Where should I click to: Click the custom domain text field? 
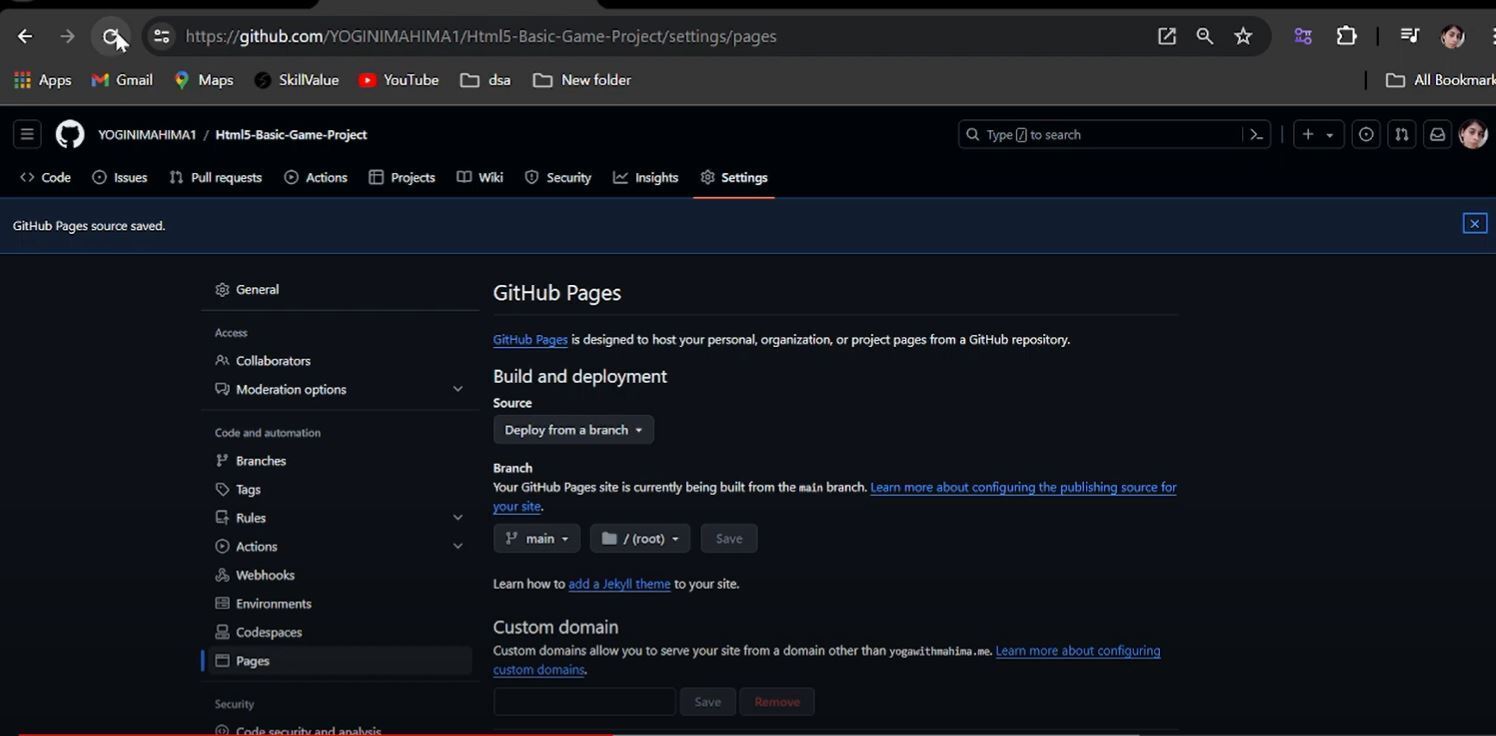click(584, 702)
